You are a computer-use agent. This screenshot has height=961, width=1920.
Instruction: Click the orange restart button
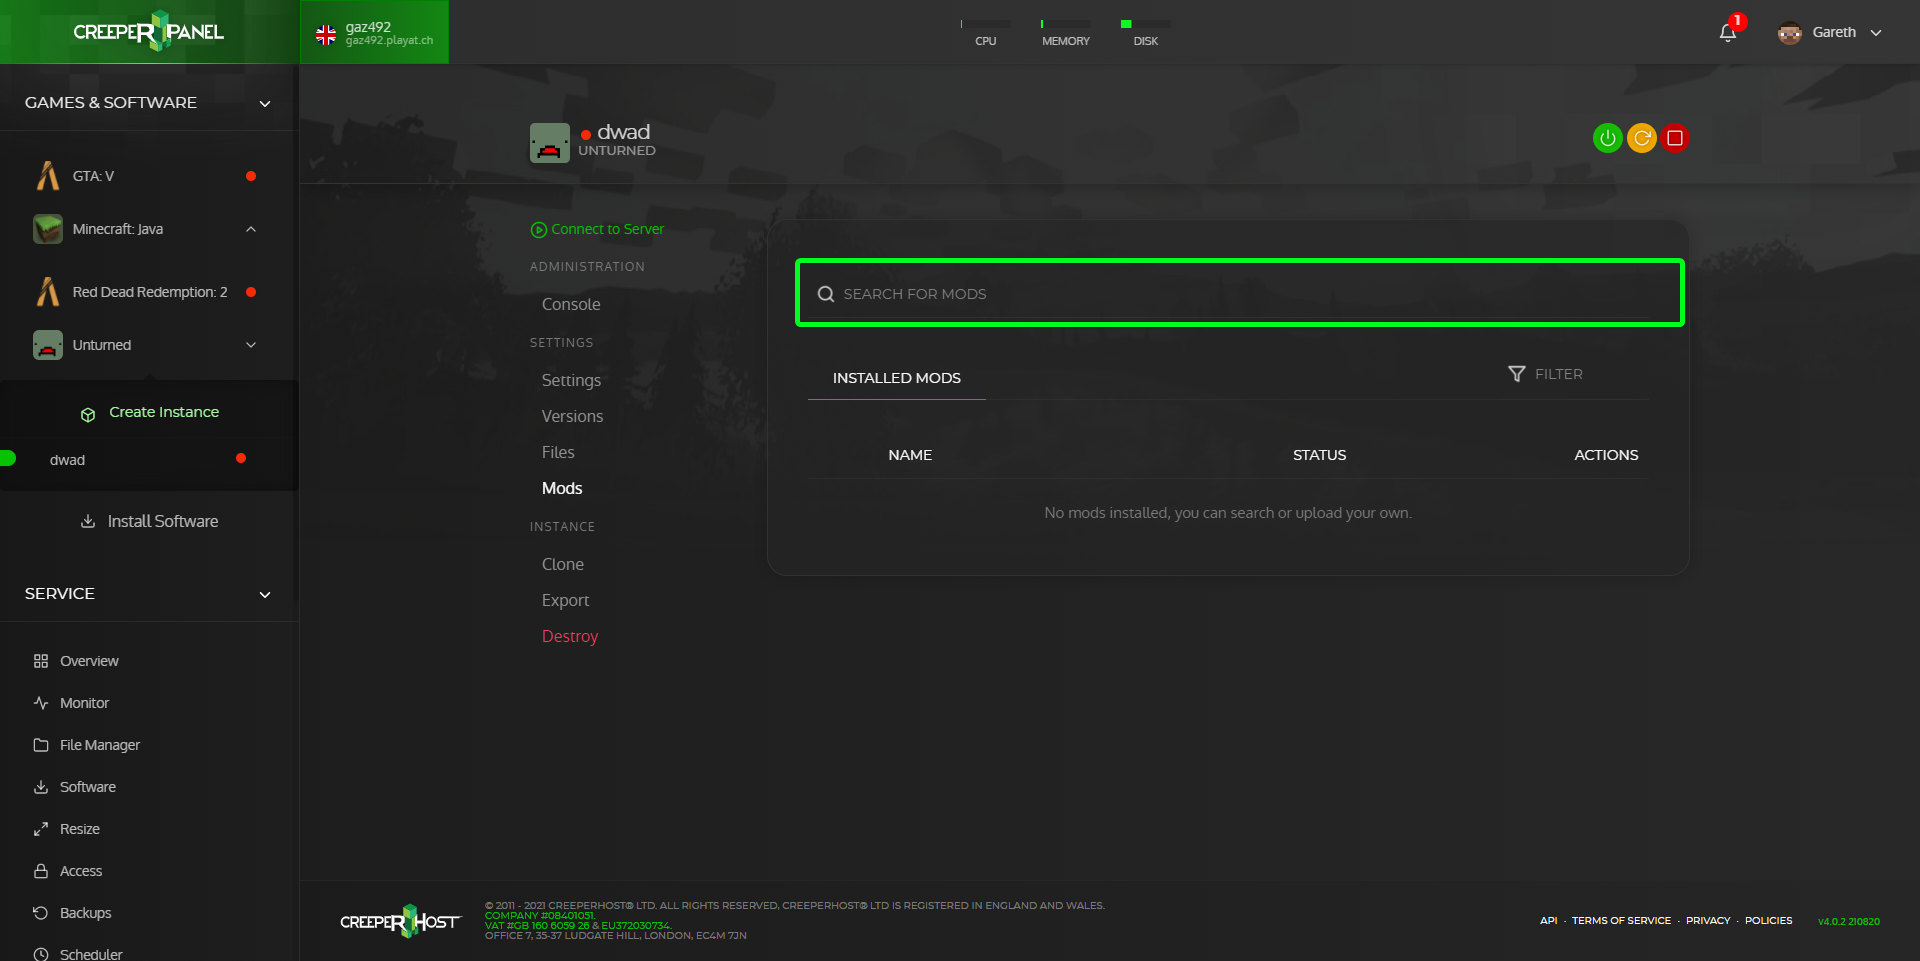point(1641,138)
